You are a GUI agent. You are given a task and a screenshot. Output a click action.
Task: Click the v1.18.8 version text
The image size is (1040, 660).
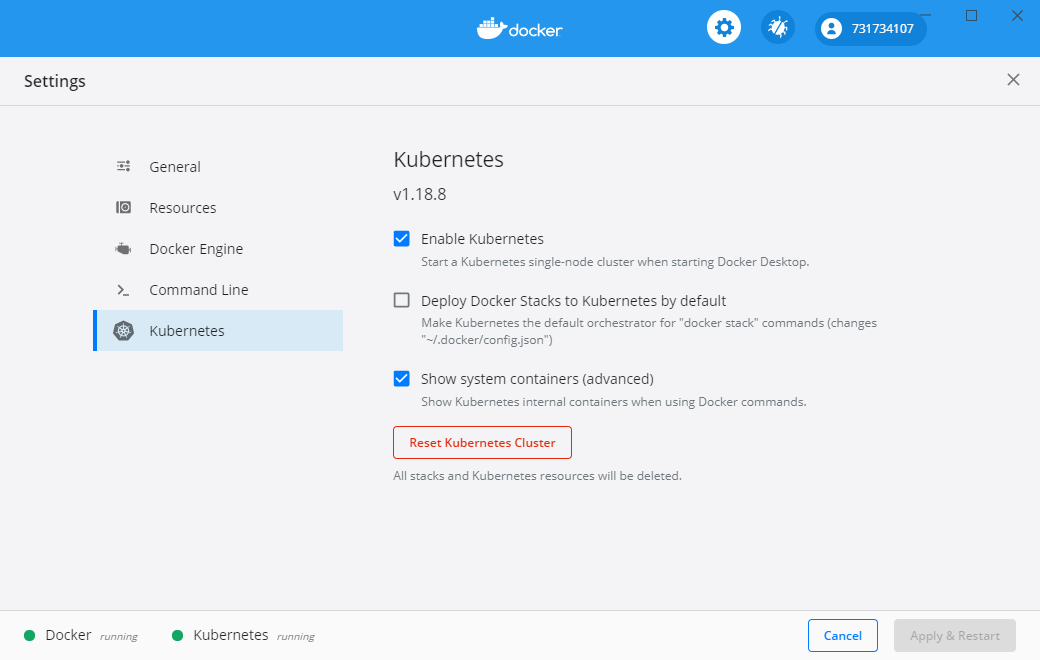(420, 194)
